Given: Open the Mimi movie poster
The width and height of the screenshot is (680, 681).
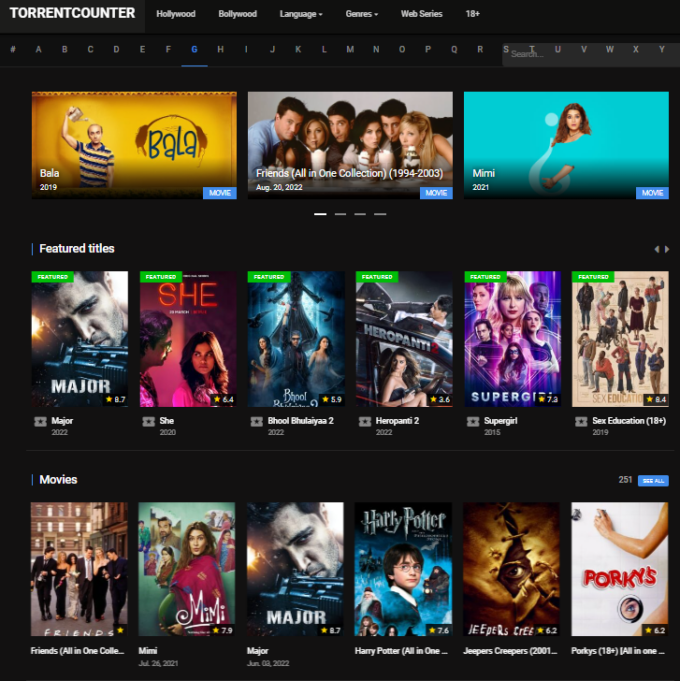Looking at the screenshot, I should pyautogui.click(x=187, y=569).
